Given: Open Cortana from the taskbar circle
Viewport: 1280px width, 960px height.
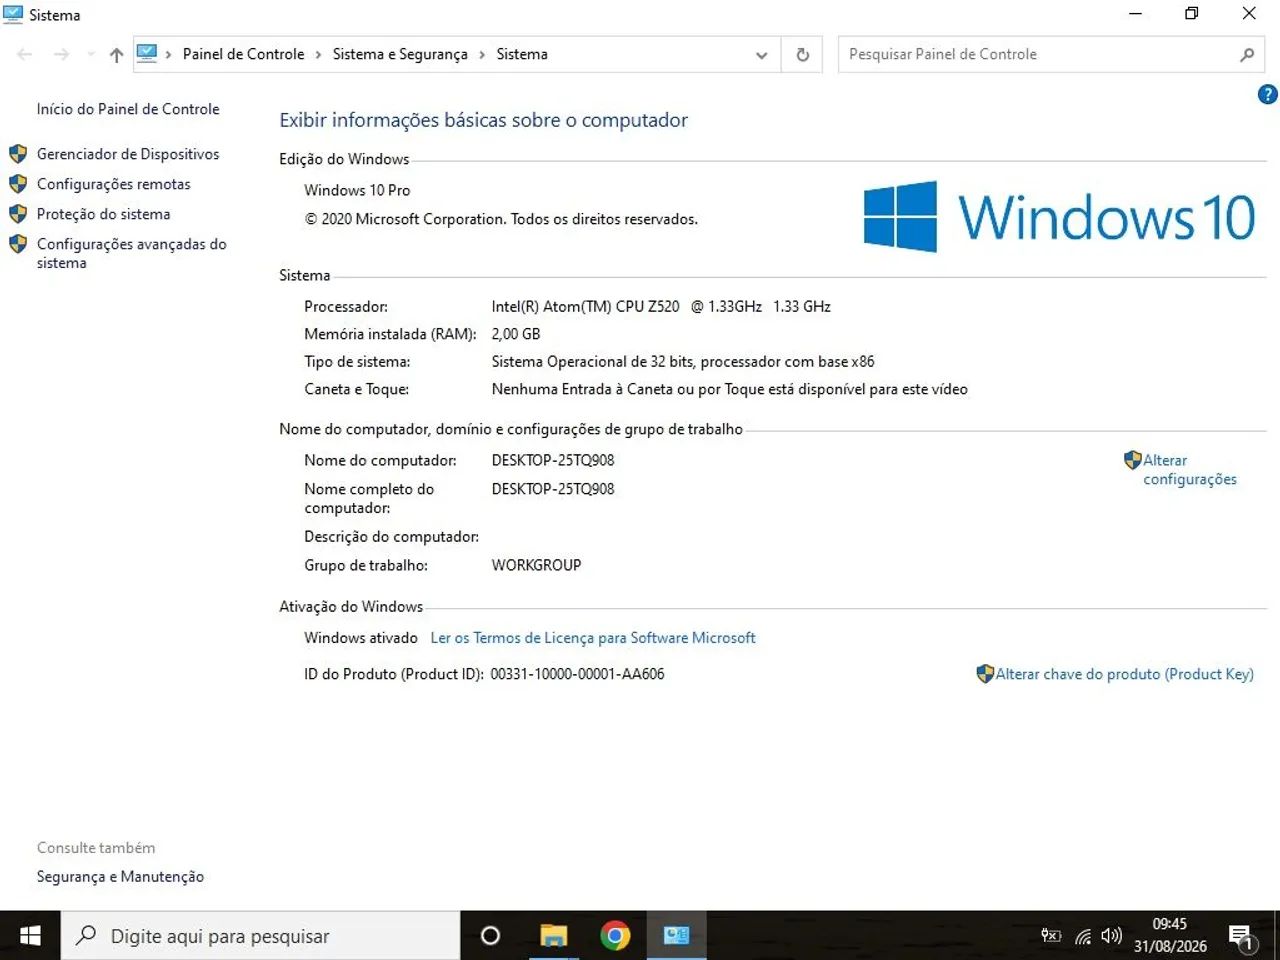Looking at the screenshot, I should tap(490, 936).
